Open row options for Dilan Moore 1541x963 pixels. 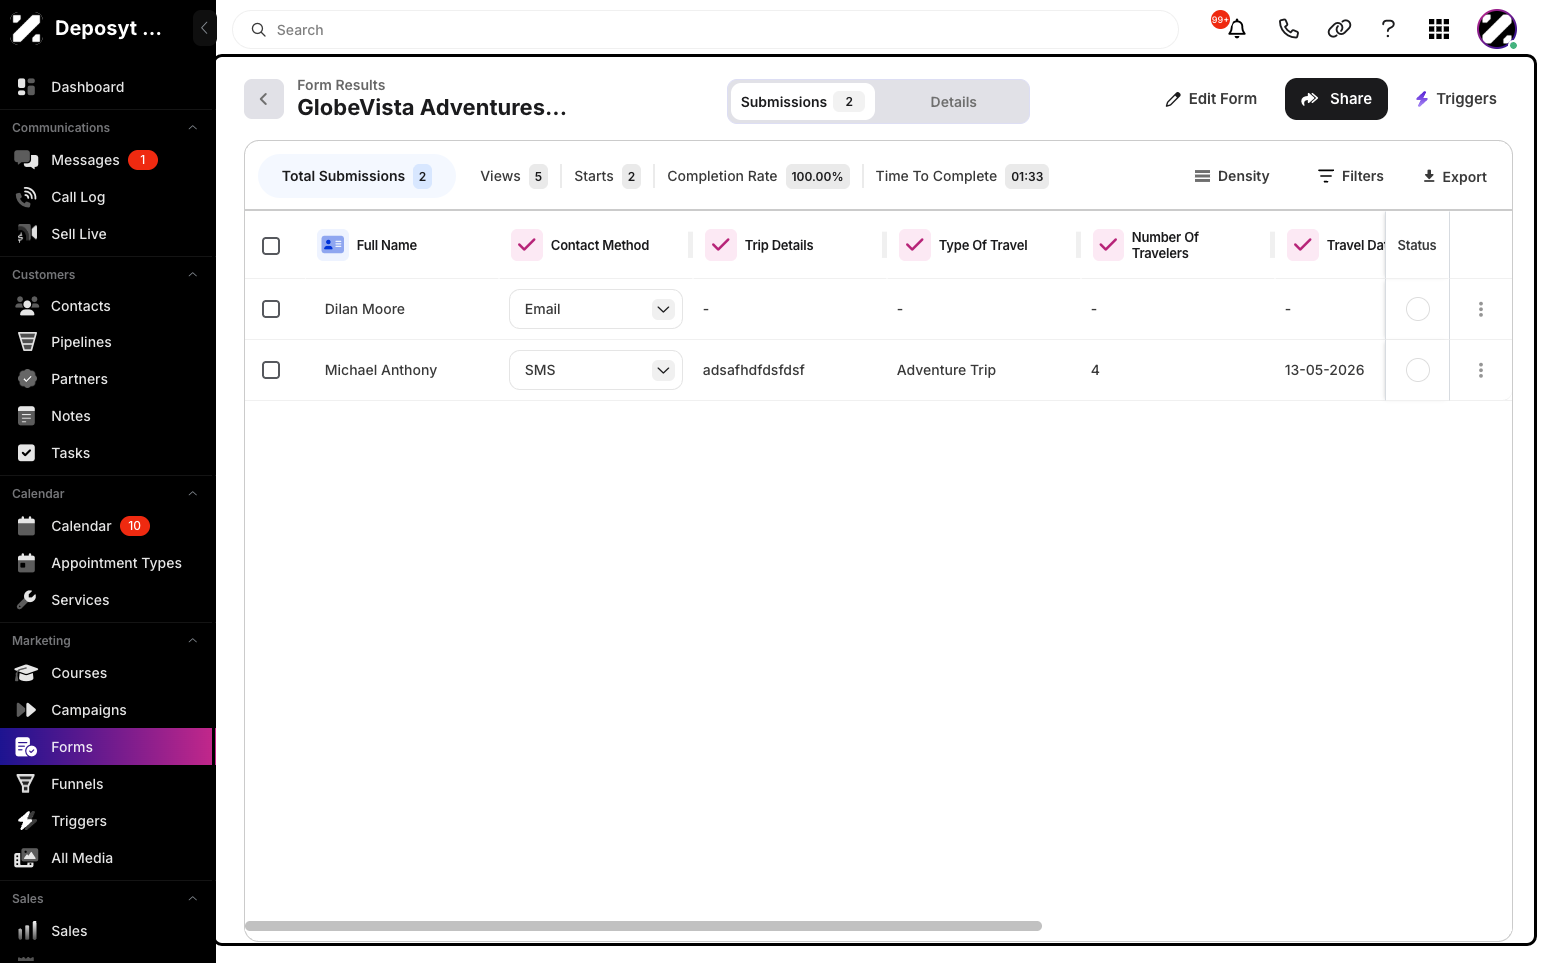click(1481, 309)
